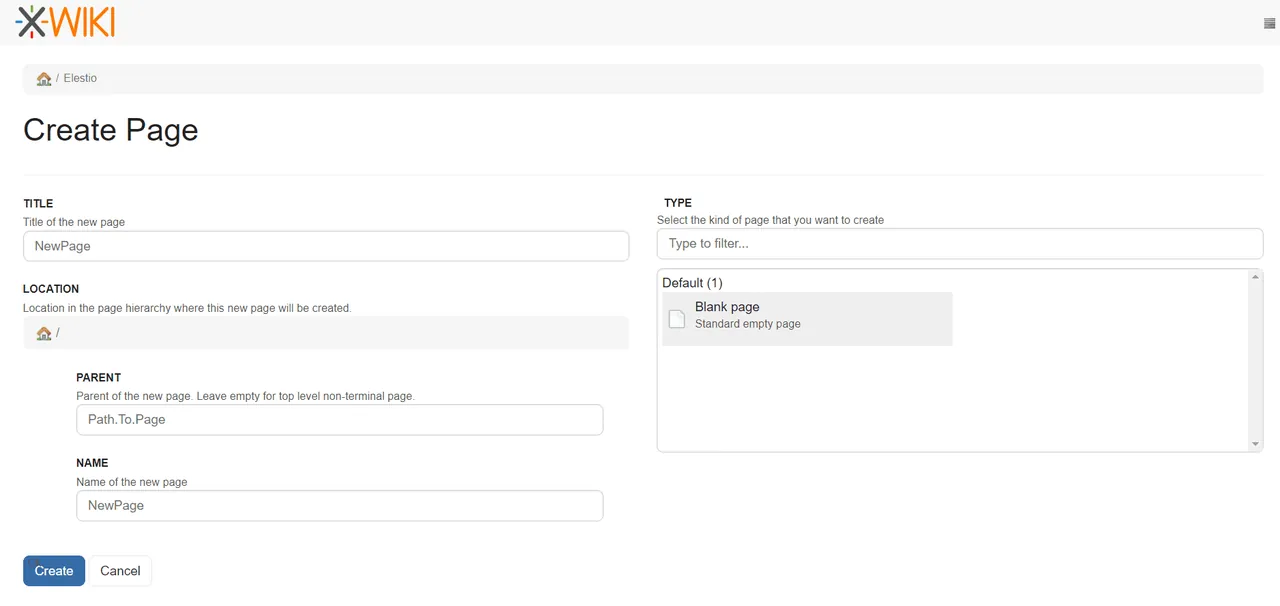Click the LOCATION label
Image resolution: width=1280 pixels, height=606 pixels.
pyautogui.click(x=51, y=289)
